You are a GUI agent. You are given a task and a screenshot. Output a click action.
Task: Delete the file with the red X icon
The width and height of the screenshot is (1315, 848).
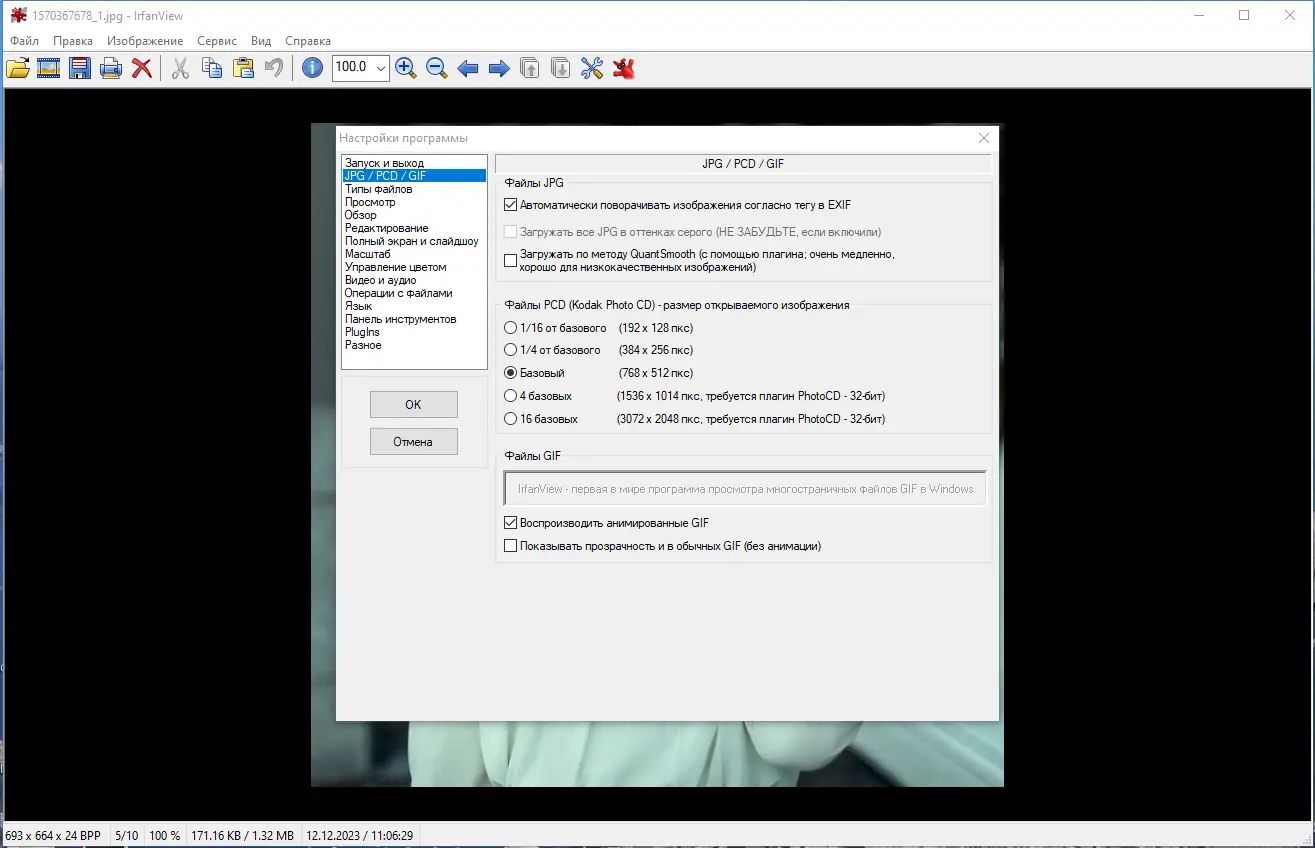click(142, 68)
